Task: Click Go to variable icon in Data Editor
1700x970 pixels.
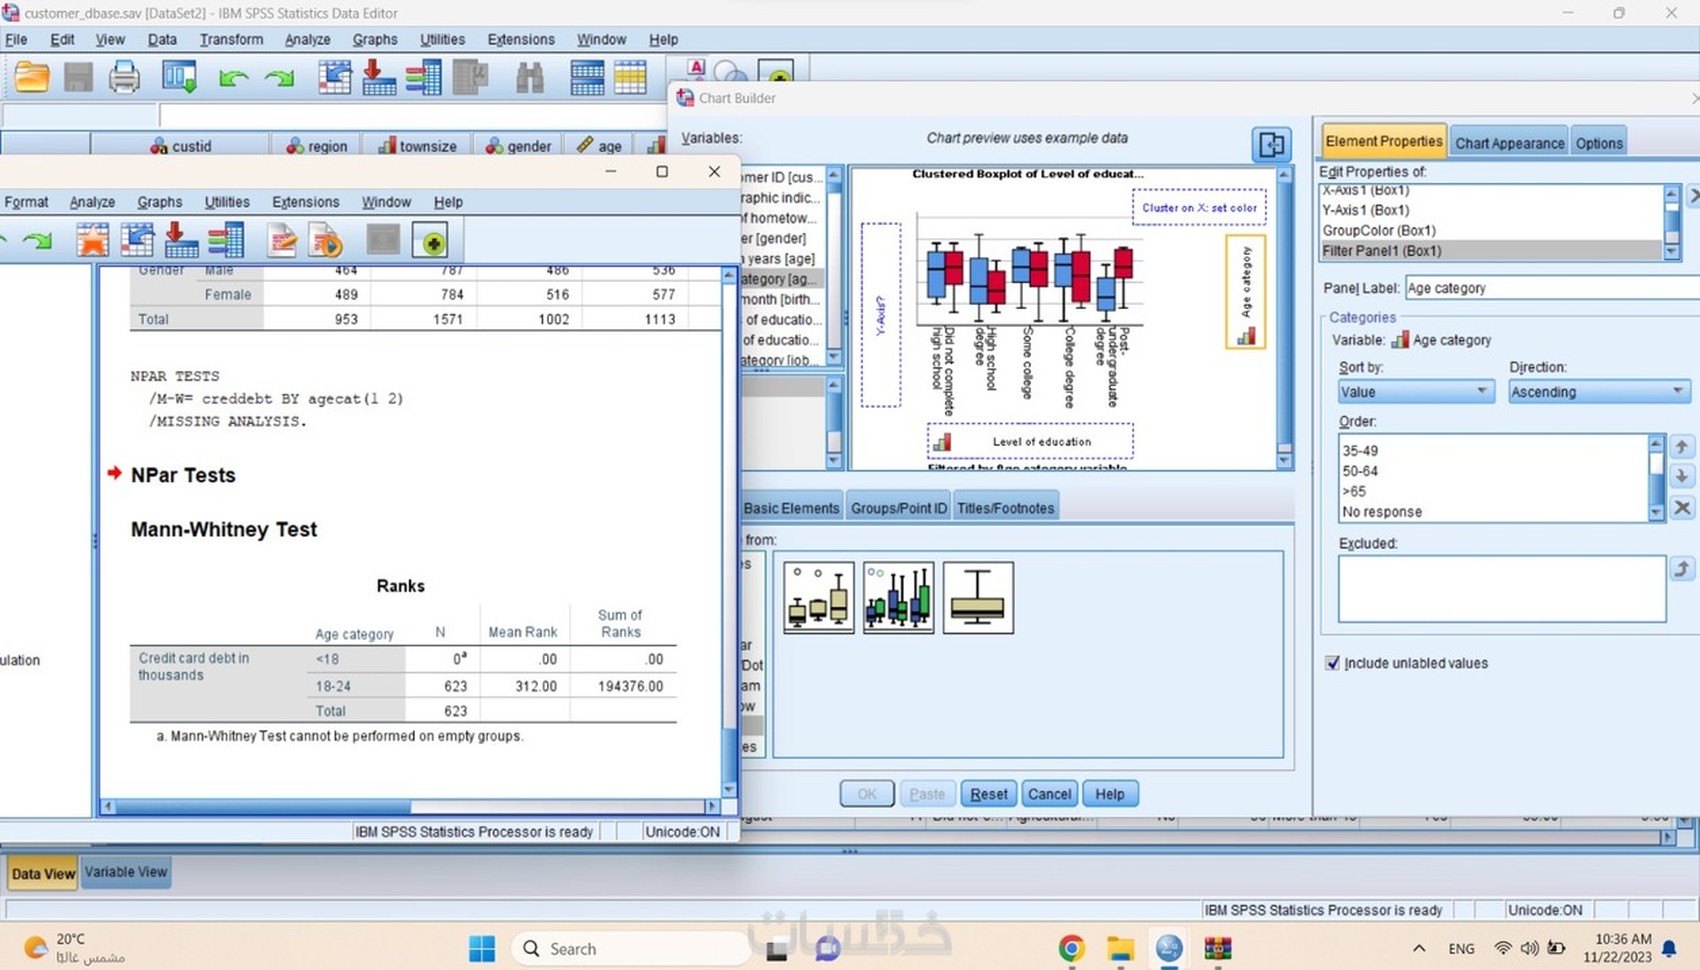Action: tap(379, 77)
